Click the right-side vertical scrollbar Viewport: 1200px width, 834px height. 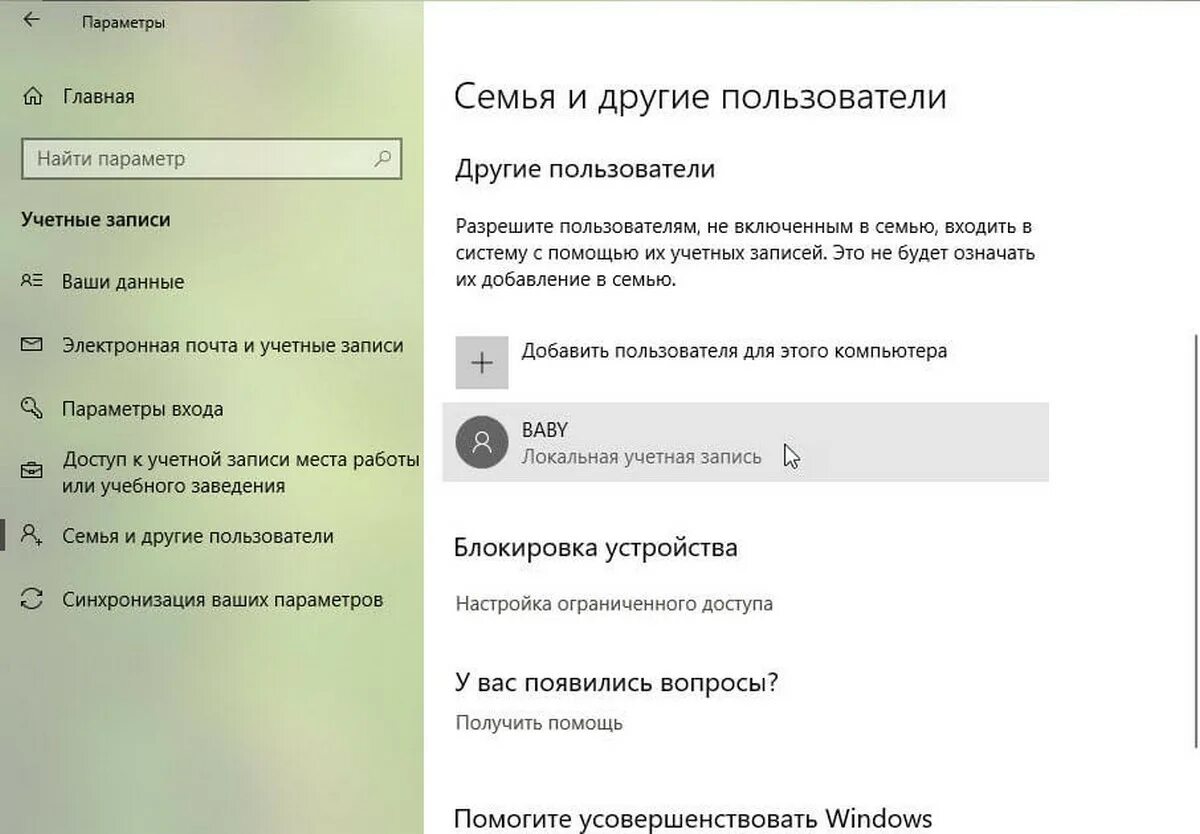(1195, 540)
